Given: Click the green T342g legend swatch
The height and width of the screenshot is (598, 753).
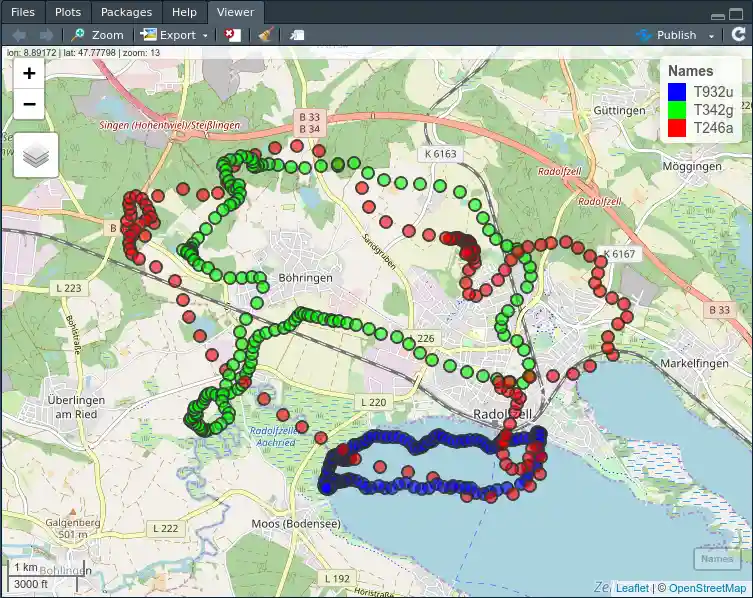Looking at the screenshot, I should click(676, 110).
